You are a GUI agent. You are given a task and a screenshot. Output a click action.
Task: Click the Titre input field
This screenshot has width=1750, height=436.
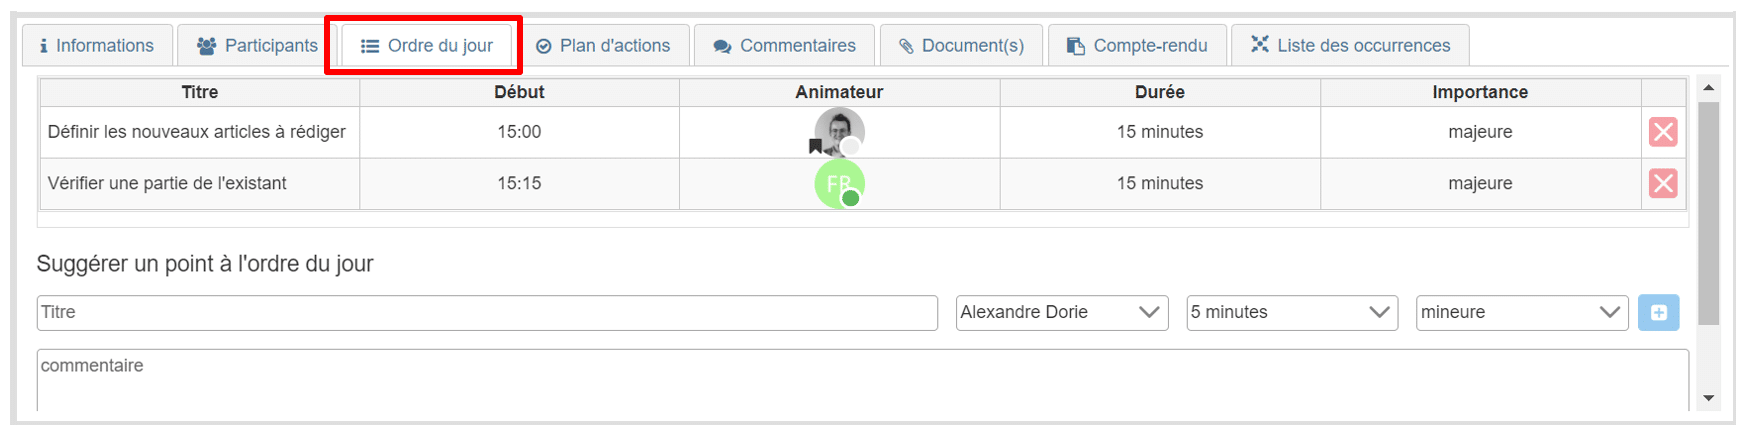tap(487, 313)
